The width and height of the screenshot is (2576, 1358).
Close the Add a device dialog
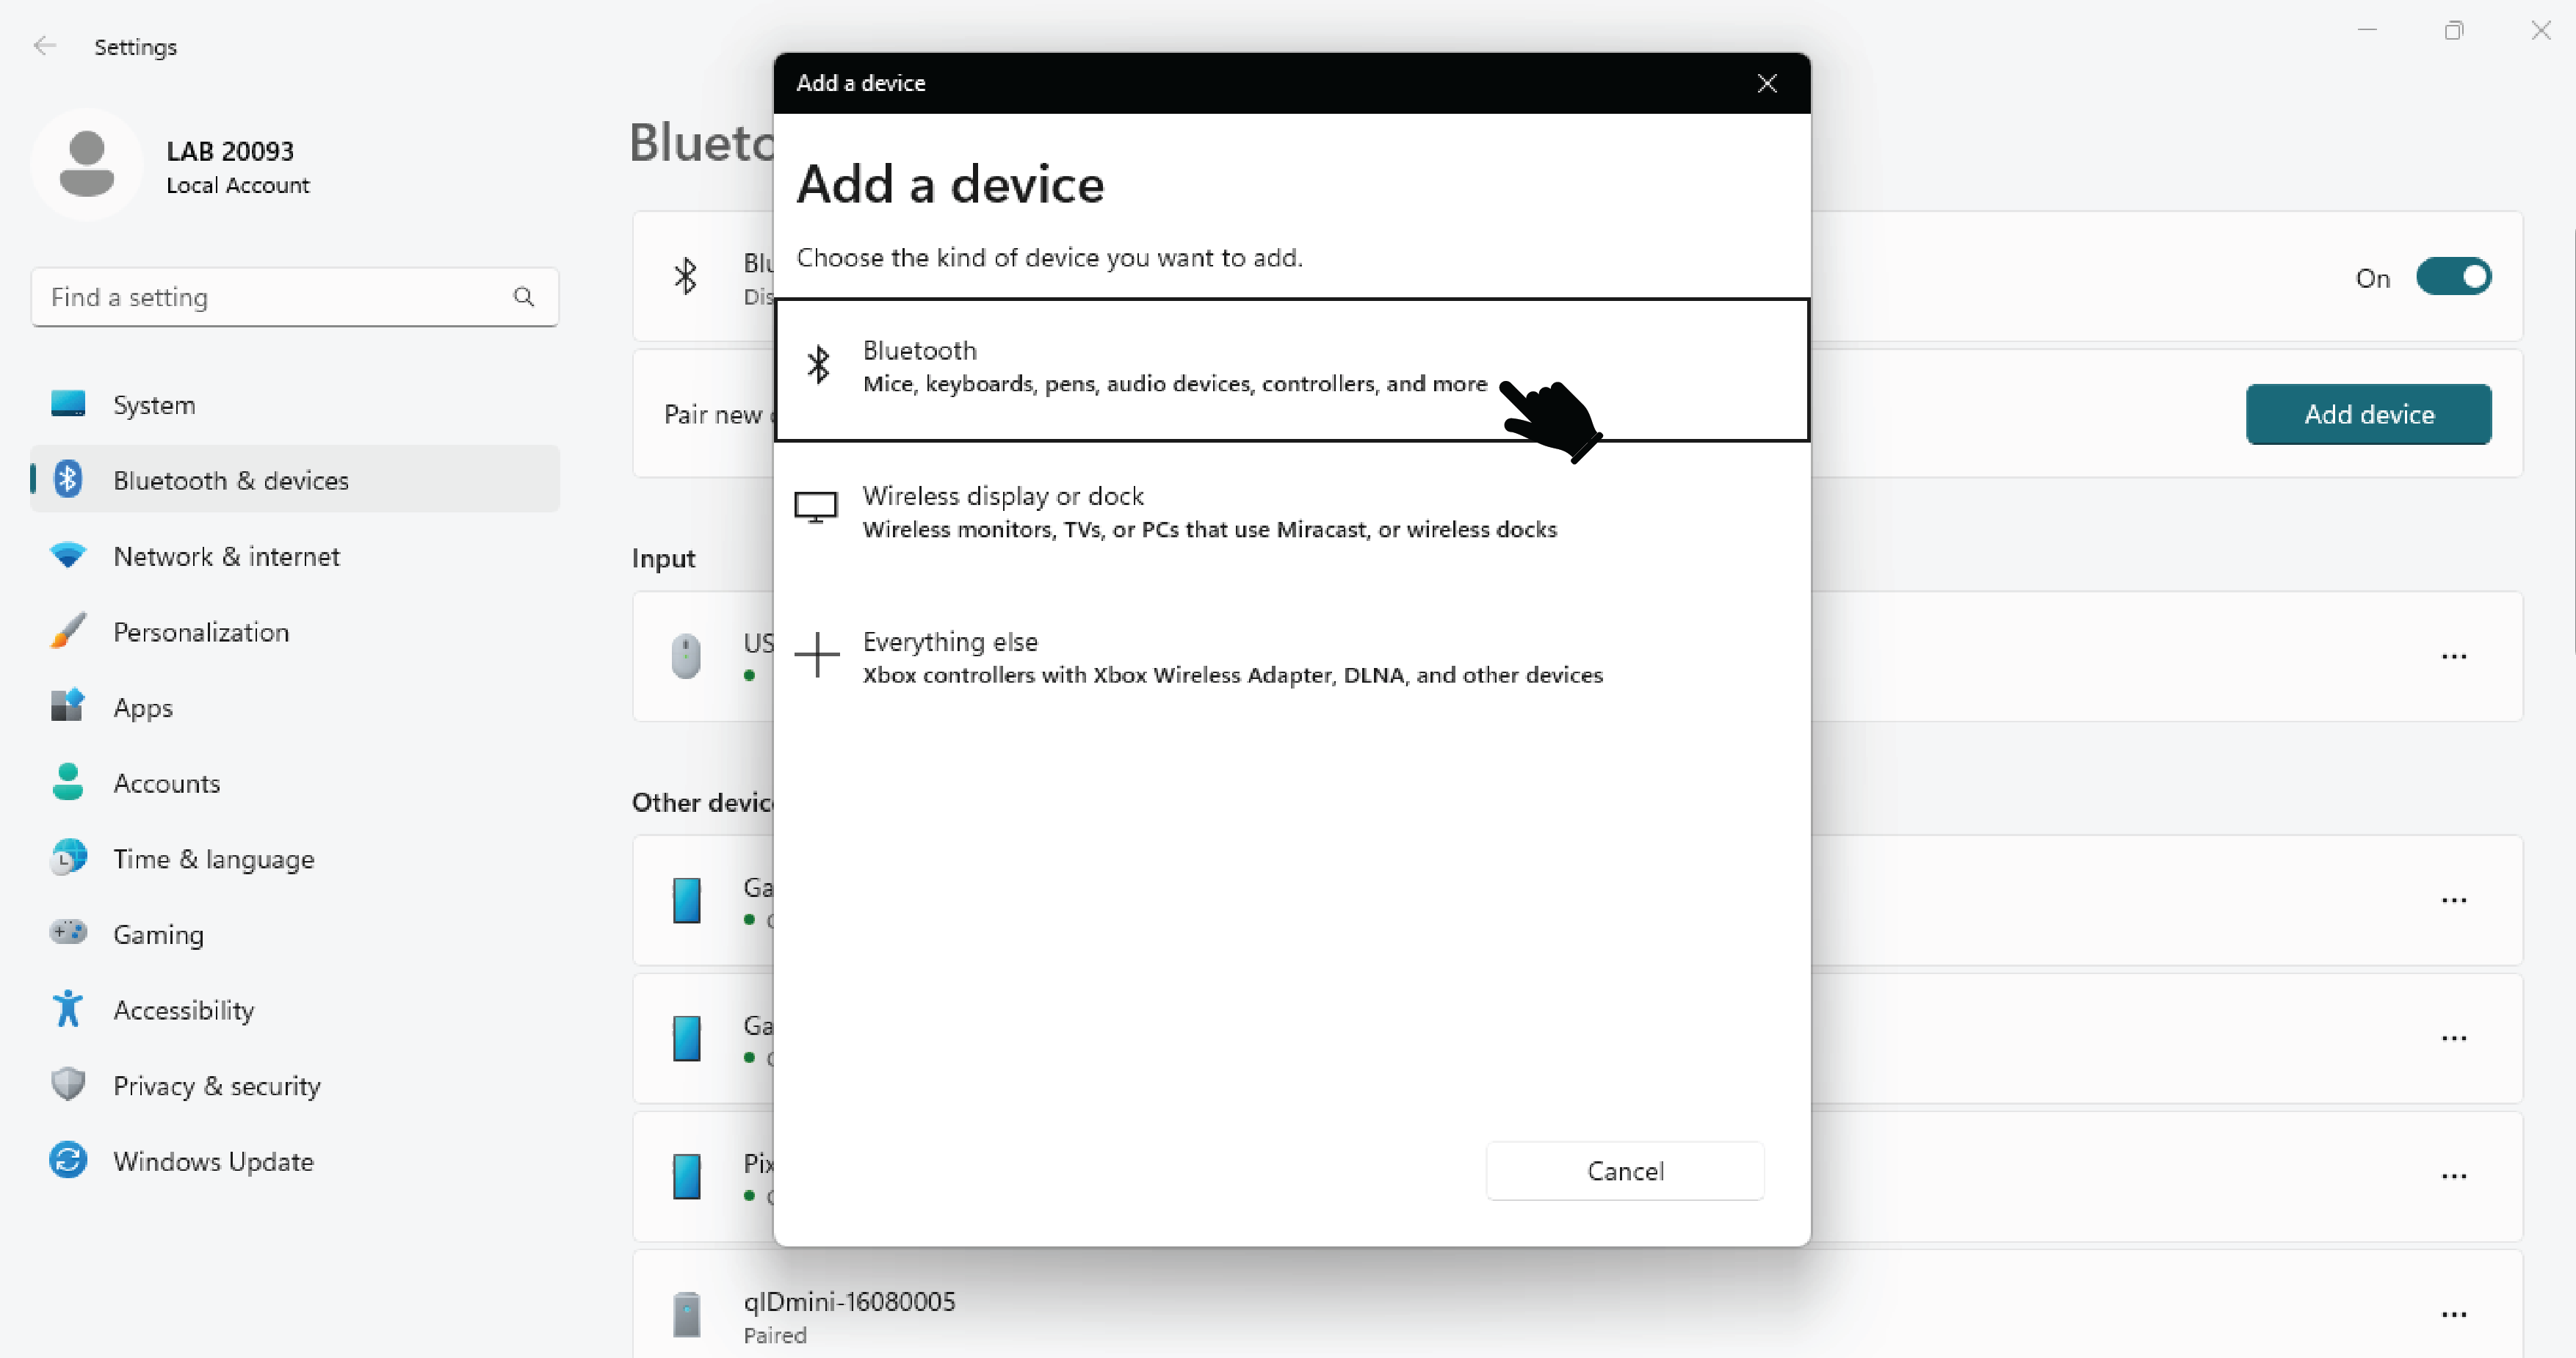[x=1766, y=84]
